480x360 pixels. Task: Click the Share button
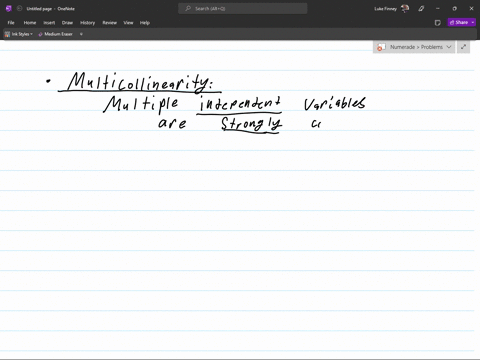point(459,22)
